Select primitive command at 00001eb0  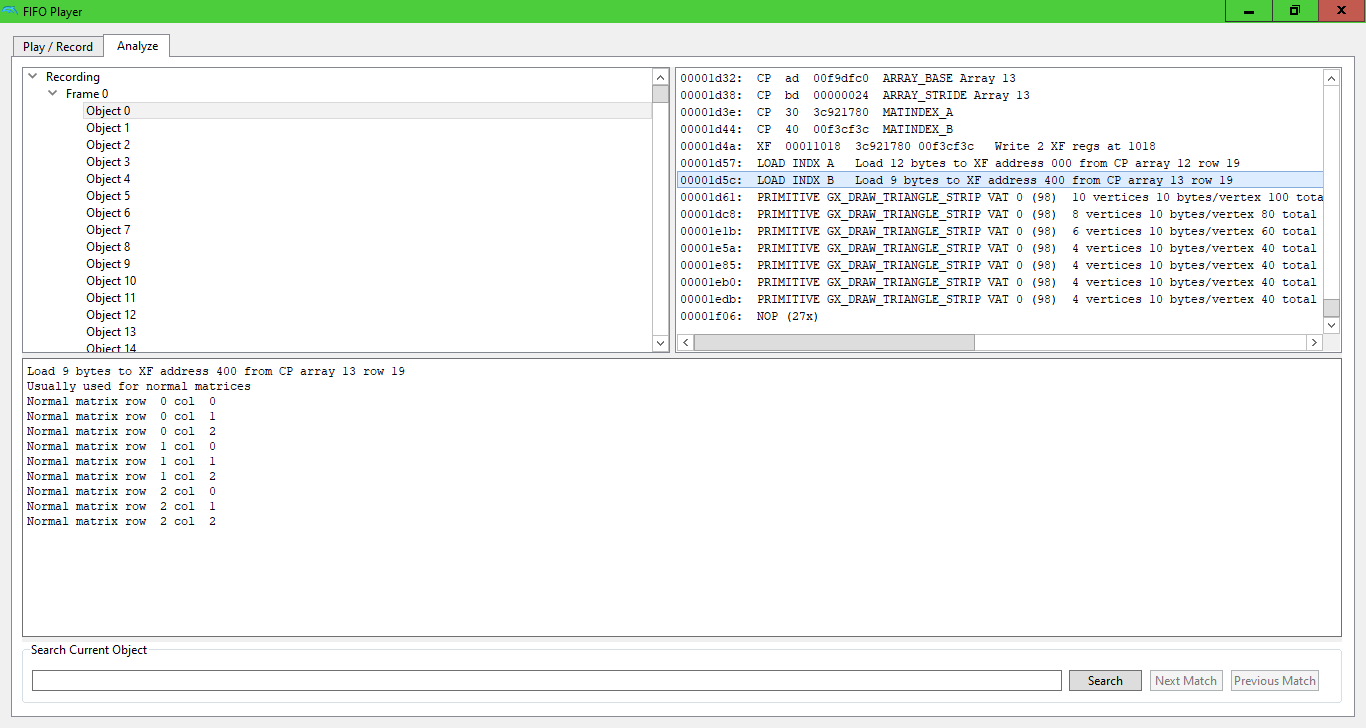tap(1000, 282)
